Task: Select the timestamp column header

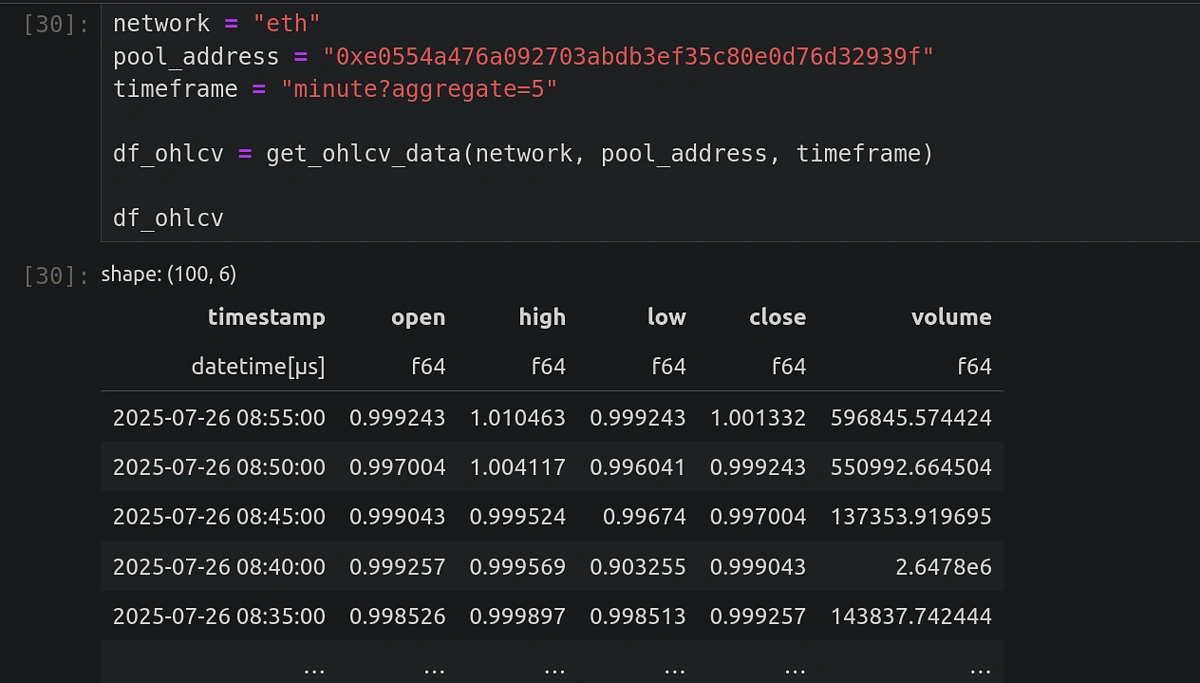Action: tap(266, 317)
